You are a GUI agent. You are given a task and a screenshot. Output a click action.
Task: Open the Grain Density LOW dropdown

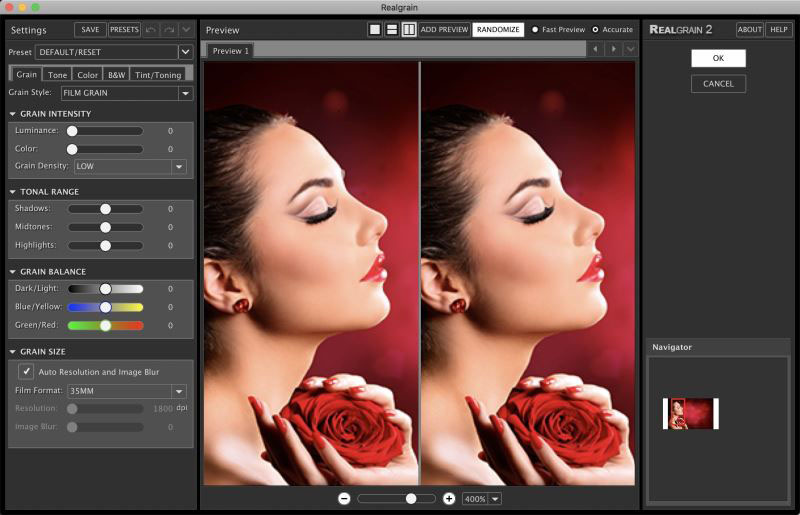coord(130,166)
